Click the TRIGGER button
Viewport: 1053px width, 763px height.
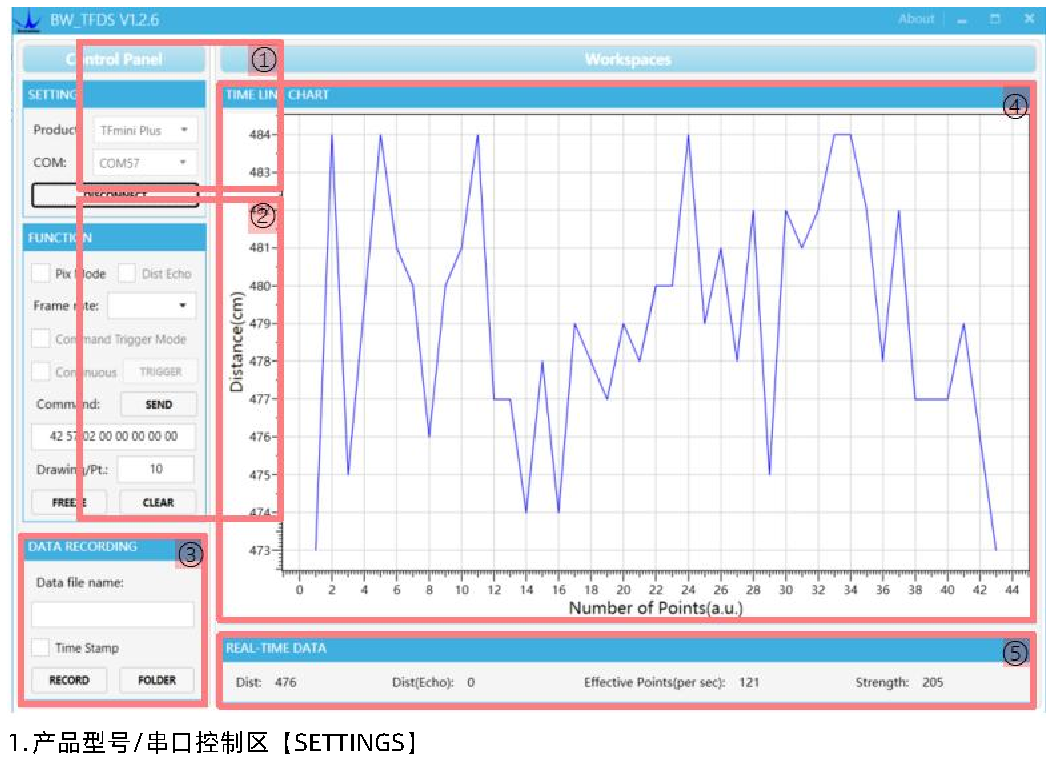click(160, 371)
